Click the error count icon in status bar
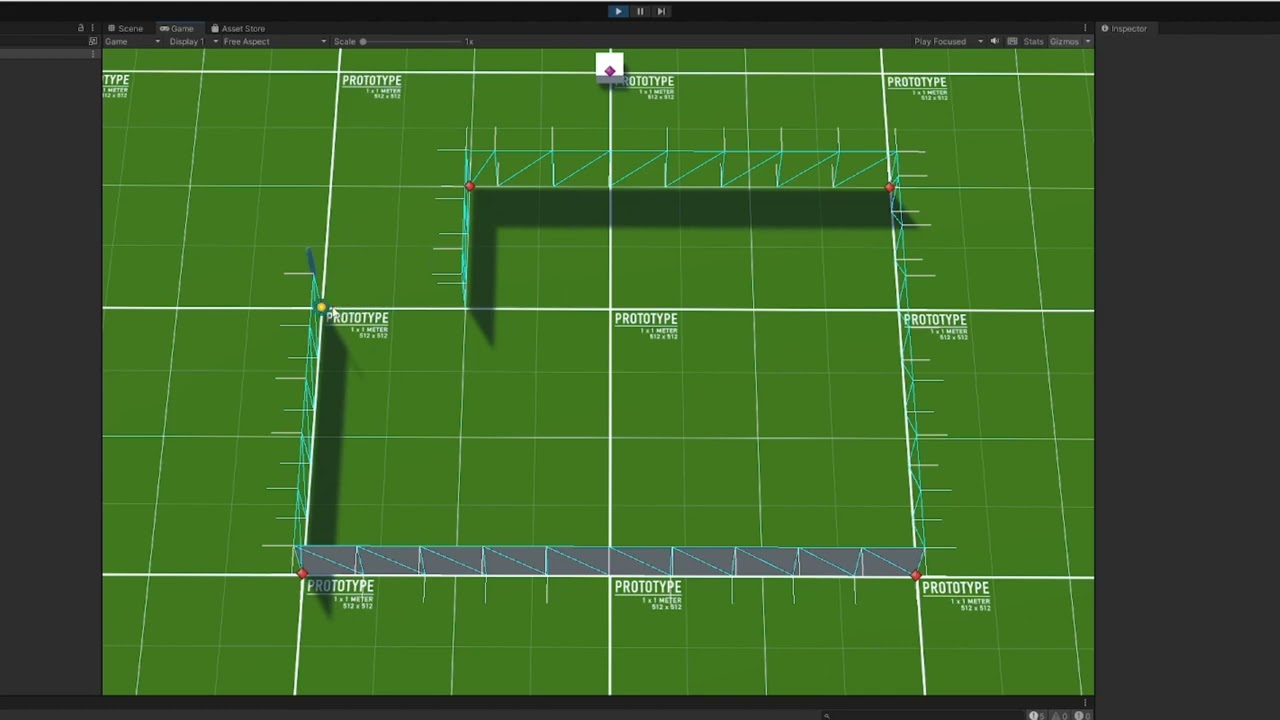 tap(1035, 715)
